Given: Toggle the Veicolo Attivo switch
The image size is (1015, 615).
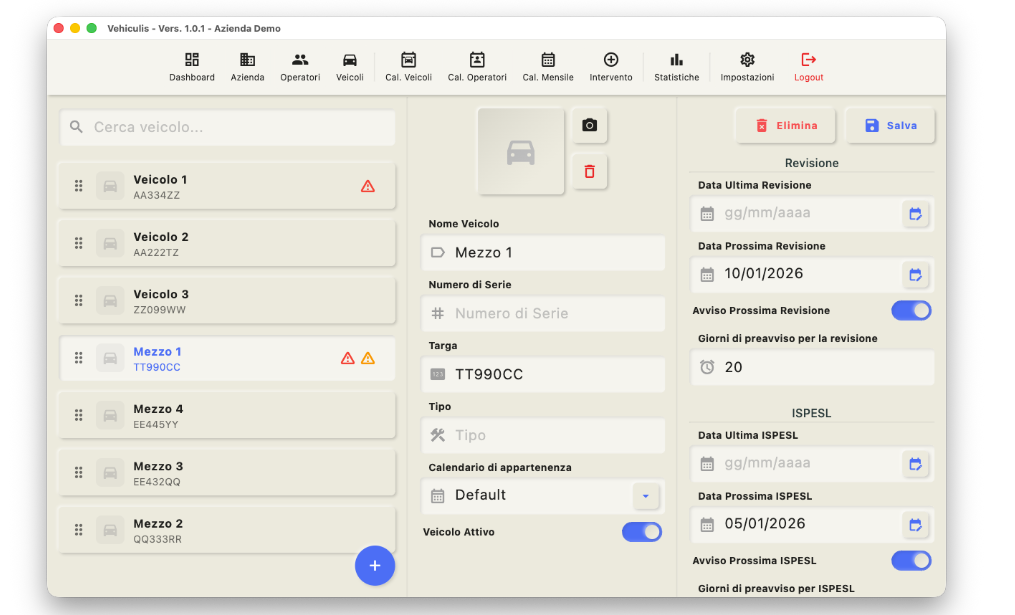Looking at the screenshot, I should pyautogui.click(x=642, y=532).
